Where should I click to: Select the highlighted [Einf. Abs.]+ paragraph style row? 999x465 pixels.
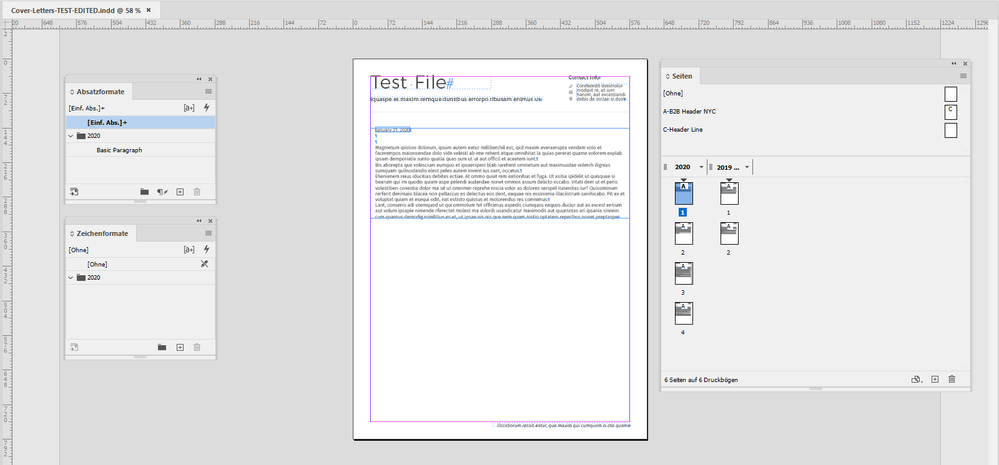(140, 122)
